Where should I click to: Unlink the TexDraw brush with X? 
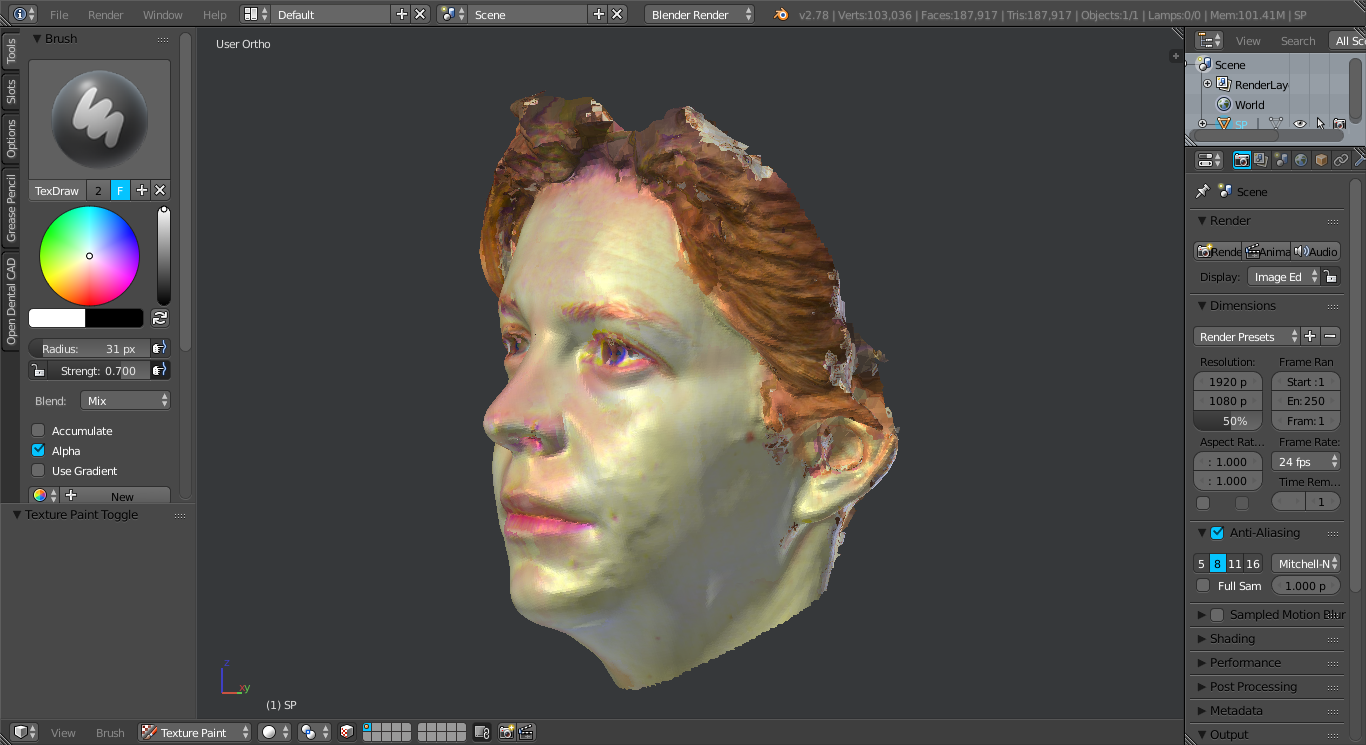click(160, 190)
